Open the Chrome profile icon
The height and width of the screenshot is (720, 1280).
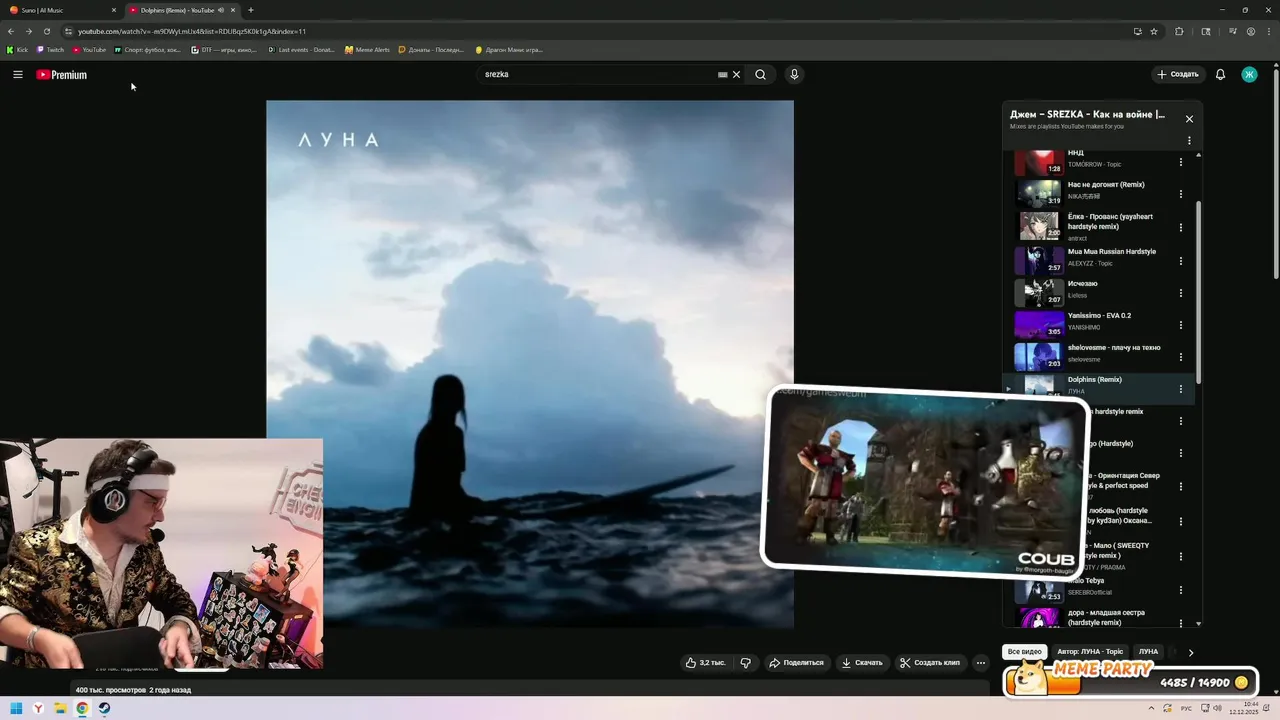1251,31
